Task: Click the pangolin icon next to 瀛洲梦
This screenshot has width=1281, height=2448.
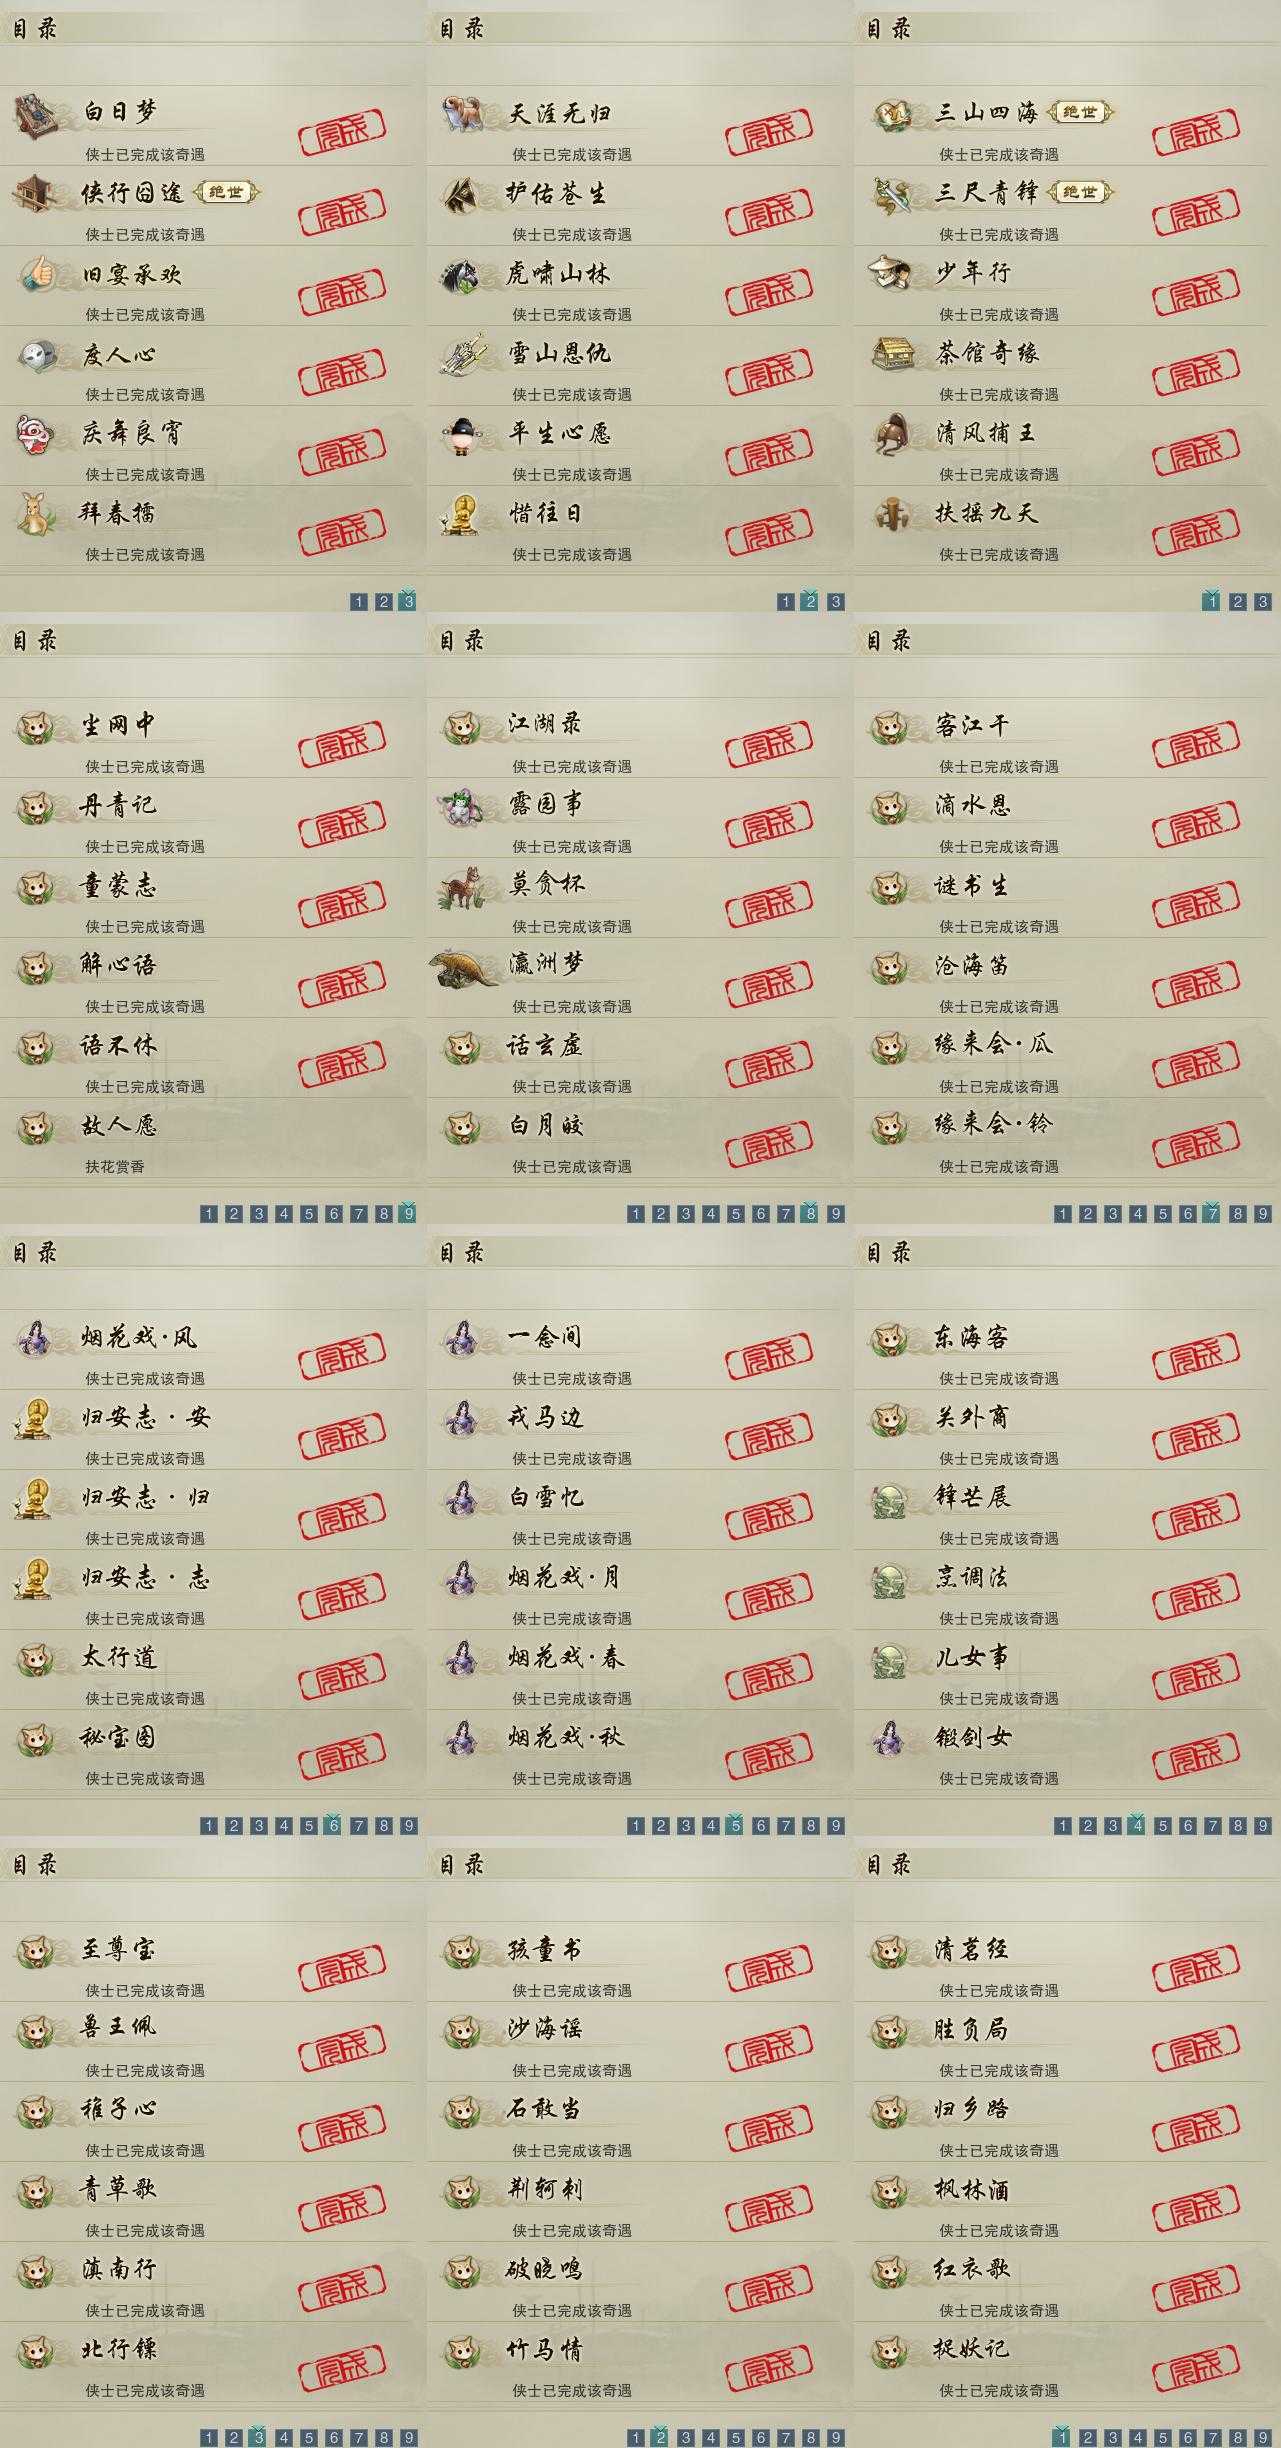Action: [464, 966]
